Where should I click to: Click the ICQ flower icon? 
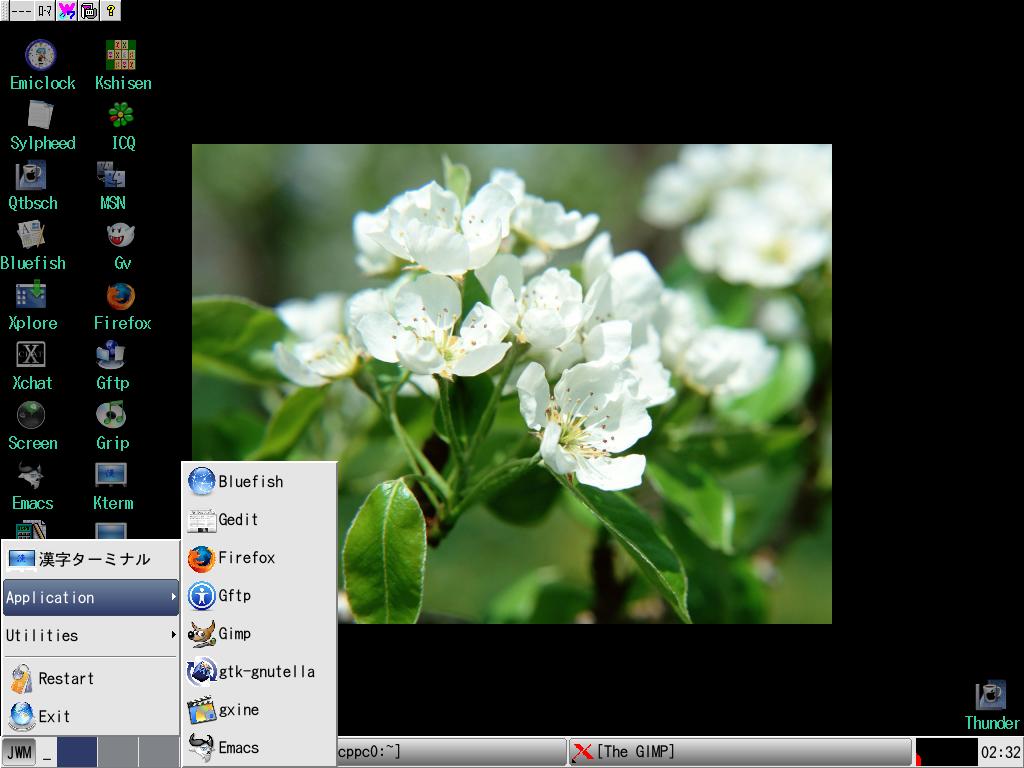click(121, 116)
